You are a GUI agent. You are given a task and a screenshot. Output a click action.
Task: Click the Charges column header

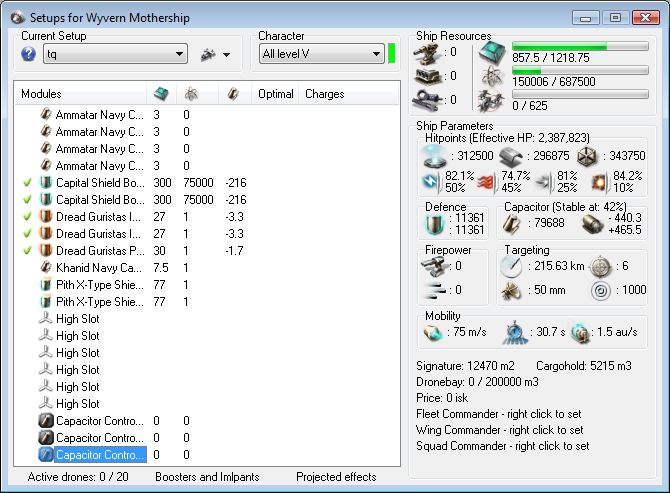click(324, 94)
